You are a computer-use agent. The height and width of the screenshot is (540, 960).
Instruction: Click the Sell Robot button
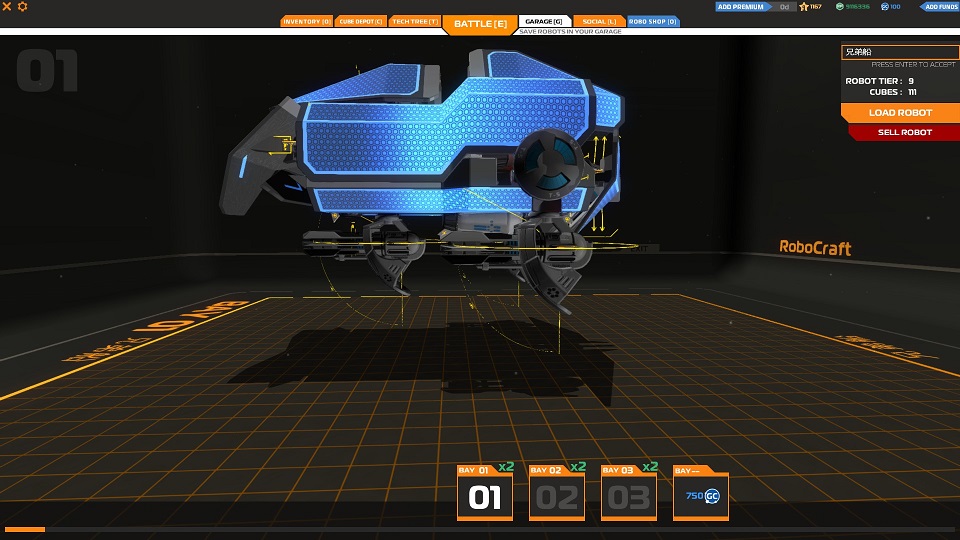(x=904, y=132)
